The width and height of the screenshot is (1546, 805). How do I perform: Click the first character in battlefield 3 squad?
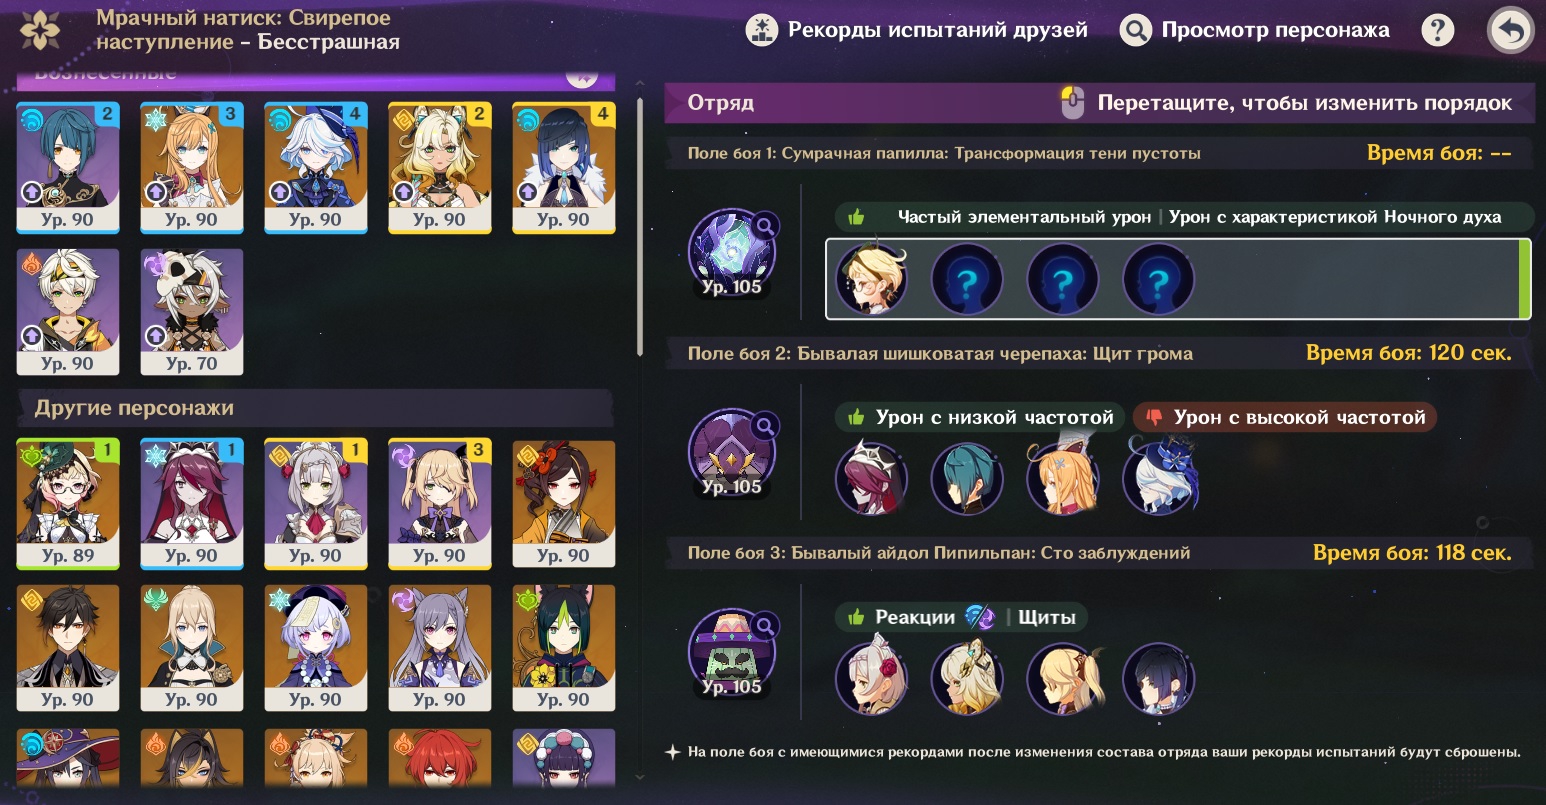[x=871, y=680]
